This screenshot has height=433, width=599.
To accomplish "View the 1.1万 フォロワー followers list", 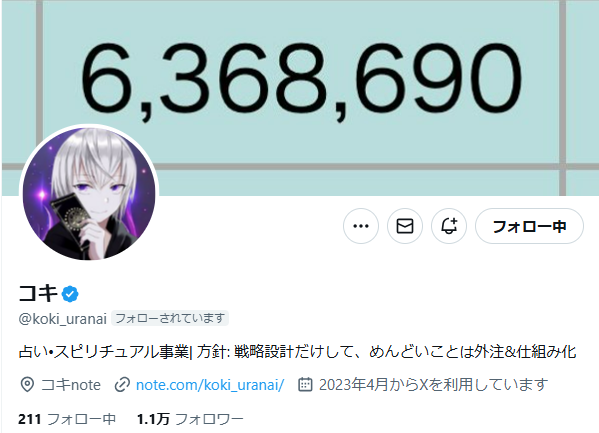I will 190,419.
